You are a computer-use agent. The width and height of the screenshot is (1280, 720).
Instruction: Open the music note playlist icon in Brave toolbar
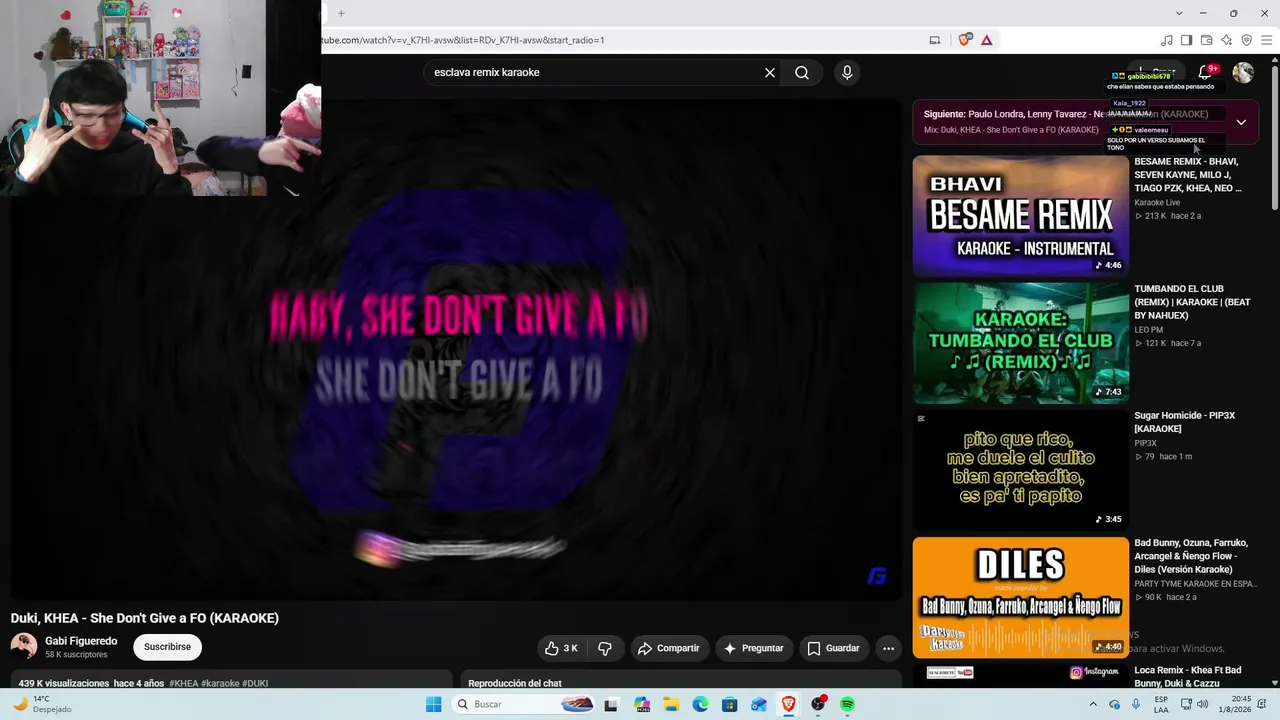(1167, 40)
